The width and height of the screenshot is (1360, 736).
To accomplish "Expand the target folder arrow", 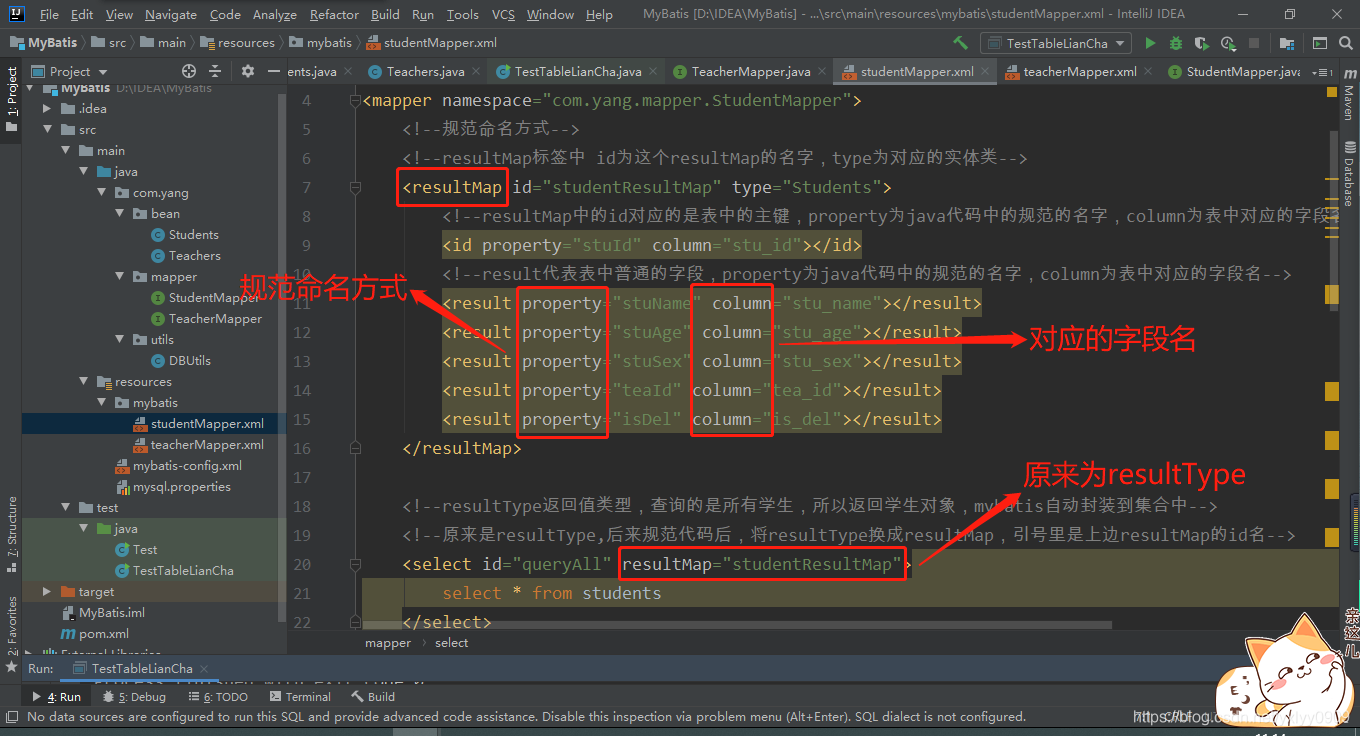I will pos(47,592).
